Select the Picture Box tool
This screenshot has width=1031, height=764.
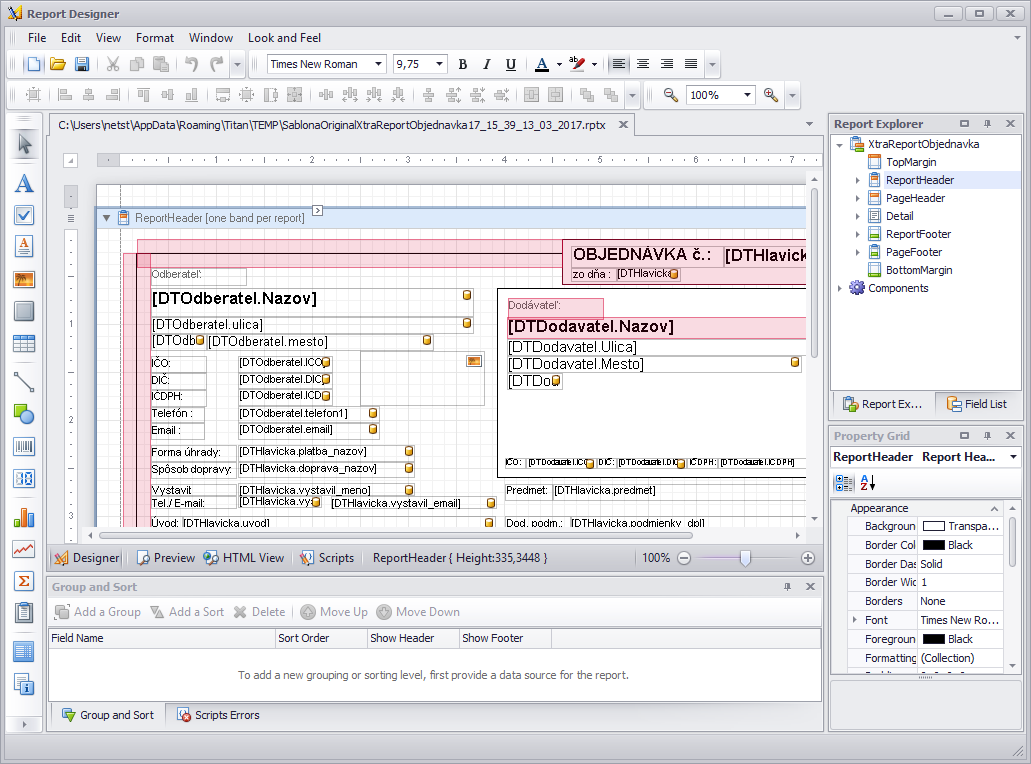pos(24,279)
